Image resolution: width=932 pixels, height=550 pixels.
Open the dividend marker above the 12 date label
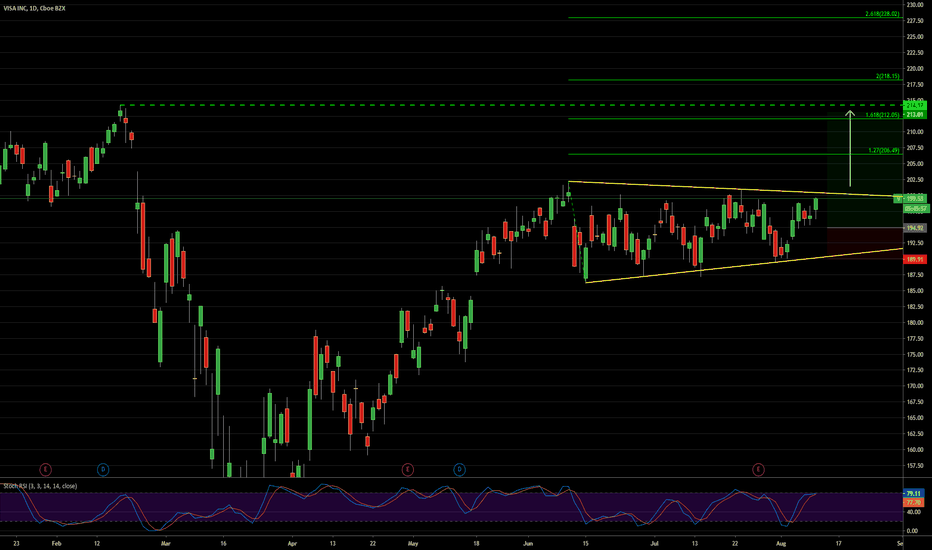[103, 470]
